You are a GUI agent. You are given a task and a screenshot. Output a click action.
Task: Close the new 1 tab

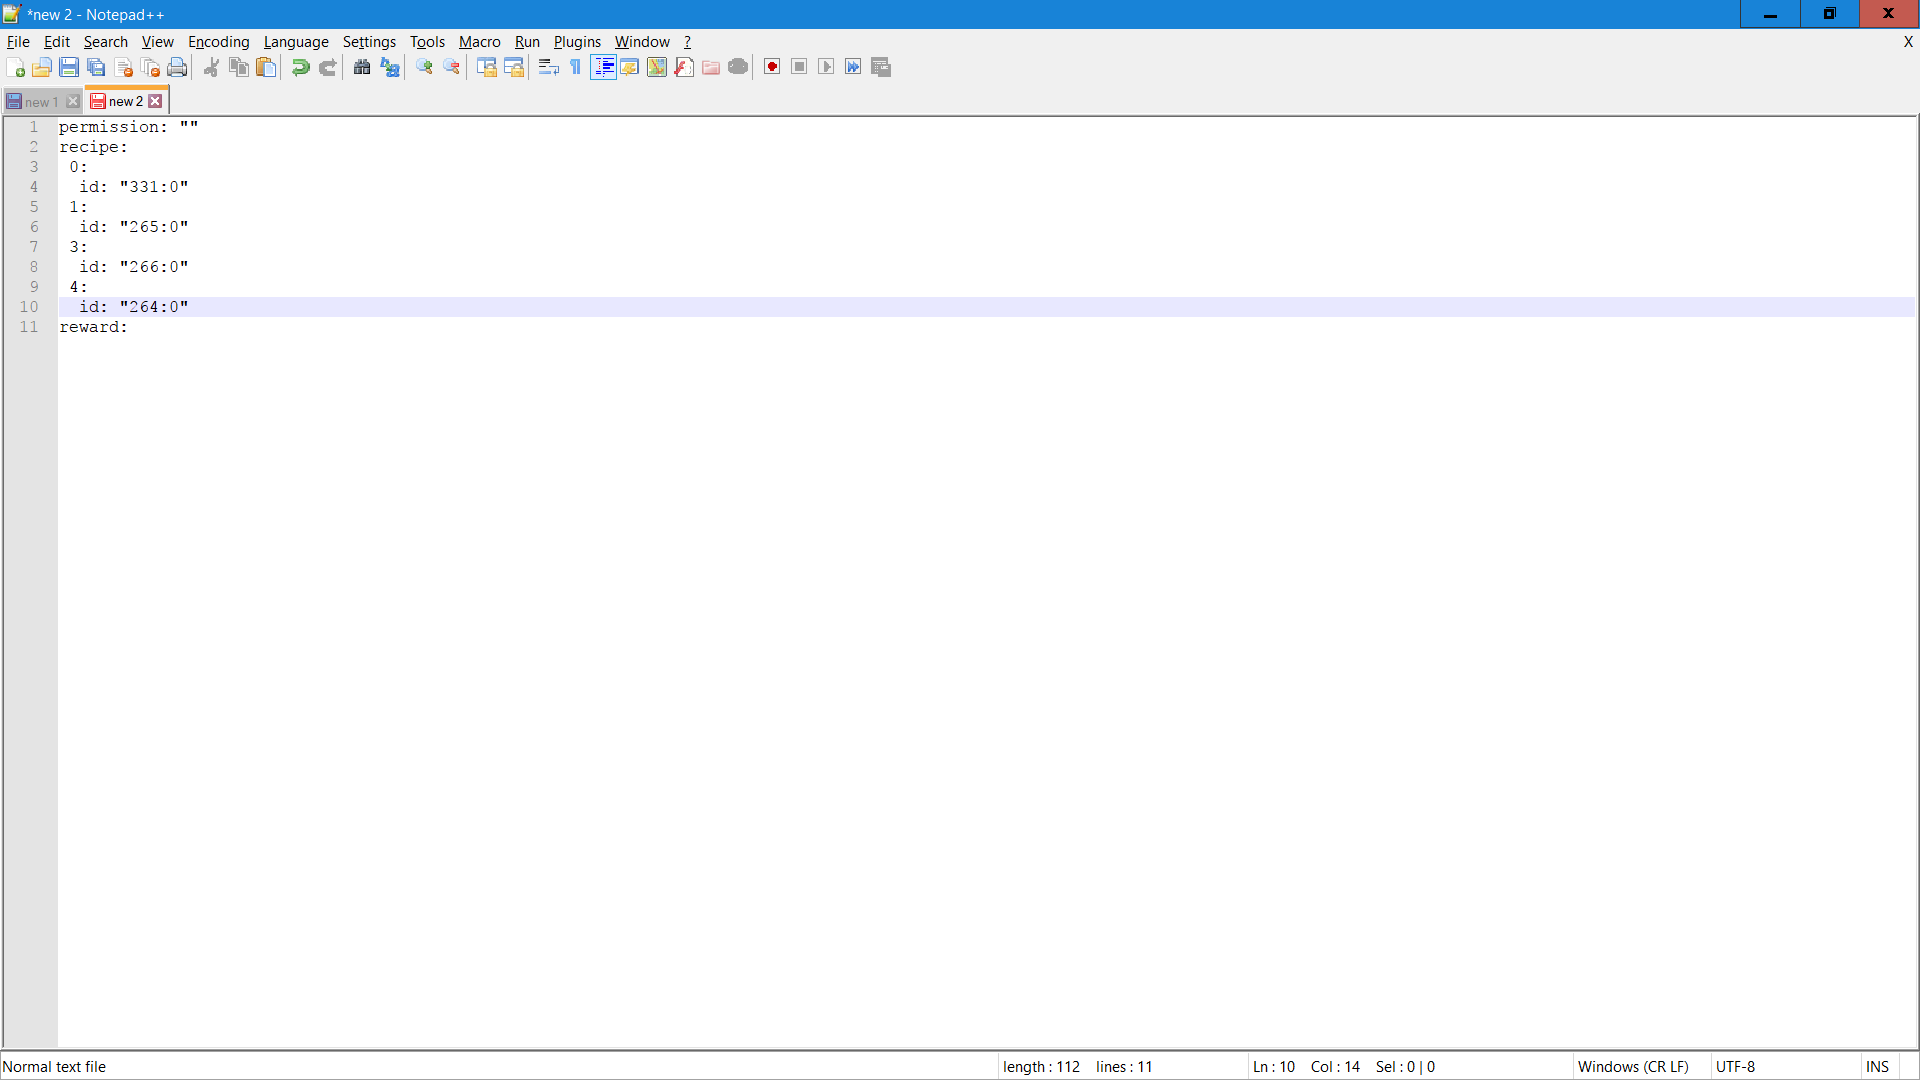(x=73, y=102)
